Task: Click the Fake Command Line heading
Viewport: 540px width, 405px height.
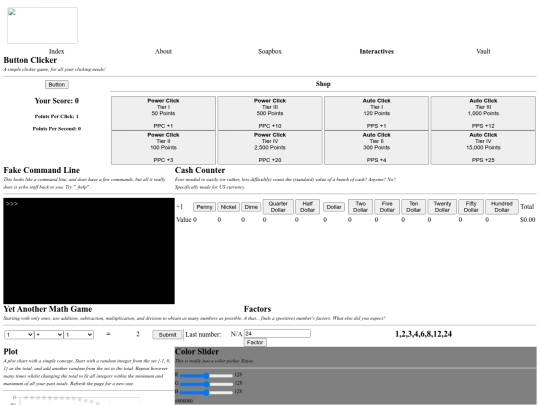Action: [x=42, y=170]
